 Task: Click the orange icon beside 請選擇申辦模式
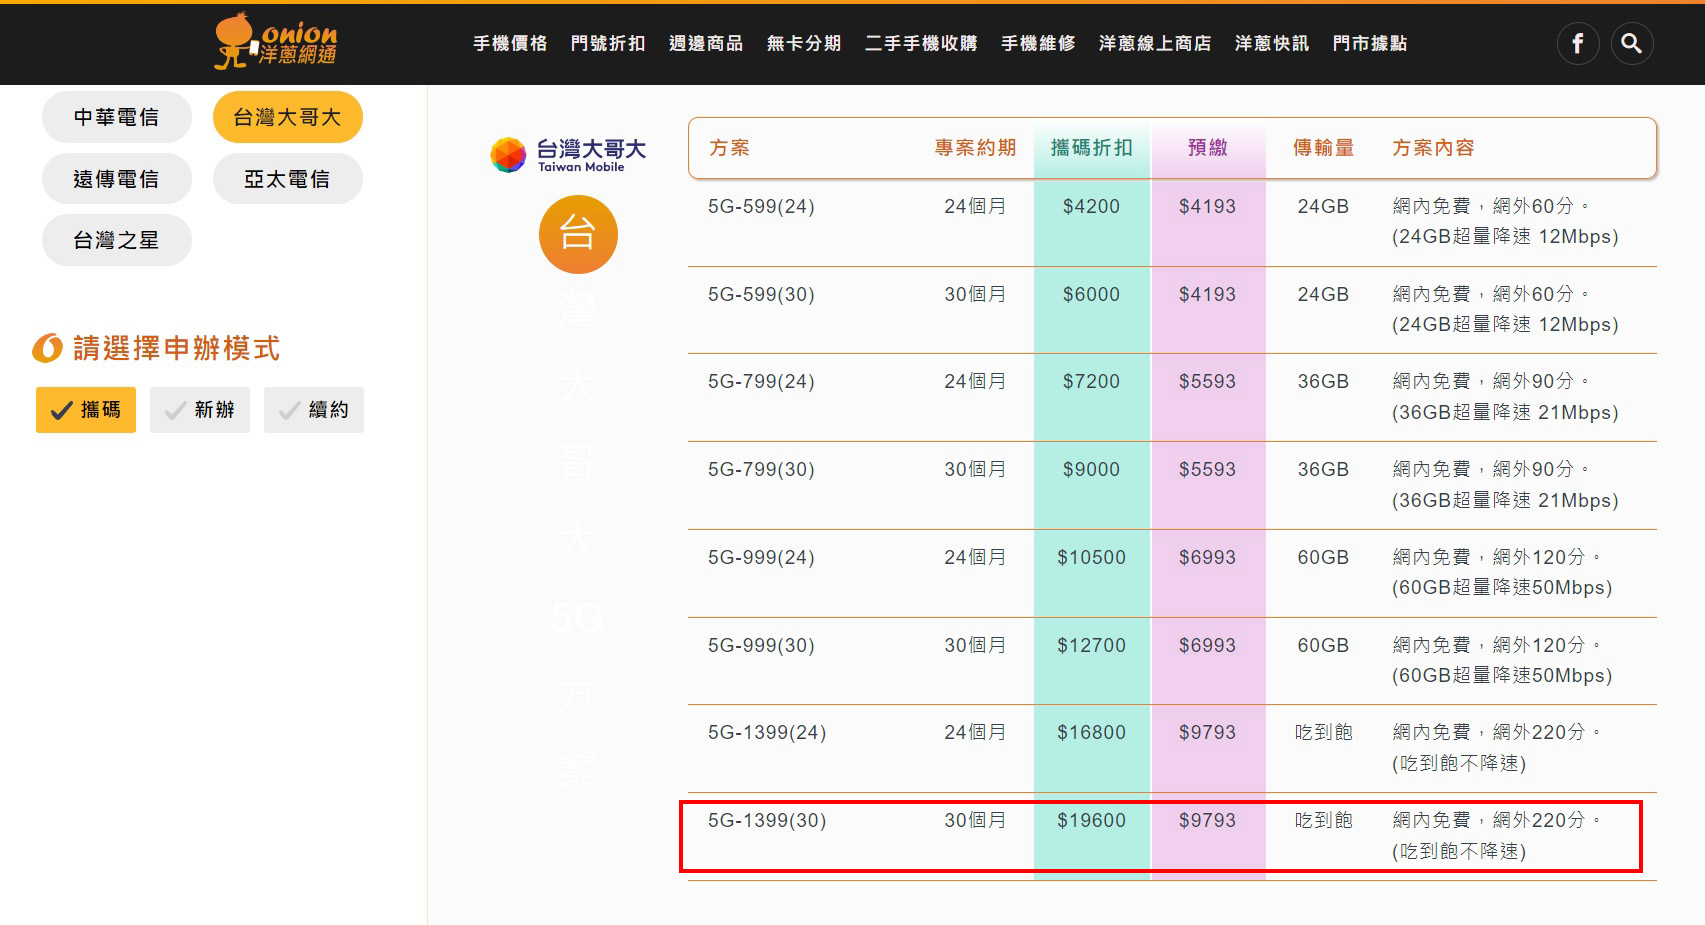[47, 348]
